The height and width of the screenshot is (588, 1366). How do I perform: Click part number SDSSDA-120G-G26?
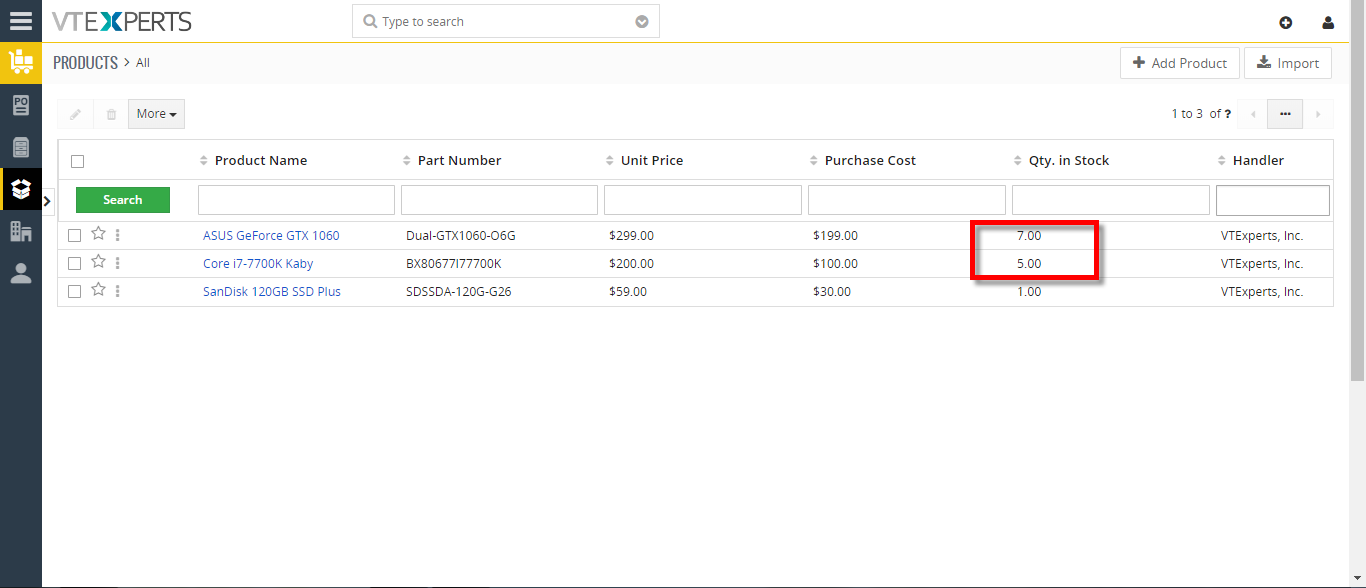pyautogui.click(x=459, y=292)
